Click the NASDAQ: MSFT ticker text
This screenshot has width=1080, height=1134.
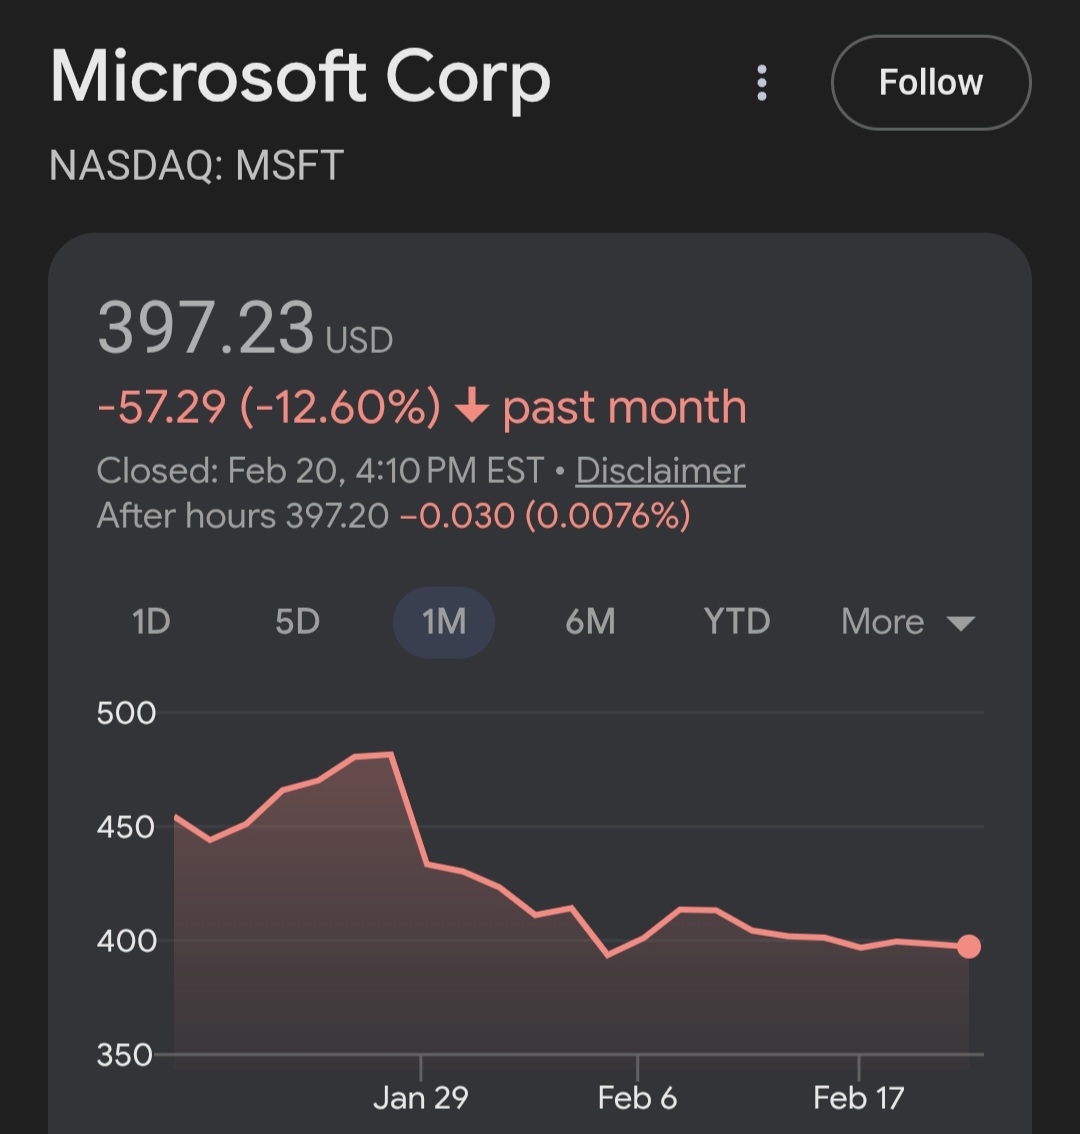click(x=197, y=165)
